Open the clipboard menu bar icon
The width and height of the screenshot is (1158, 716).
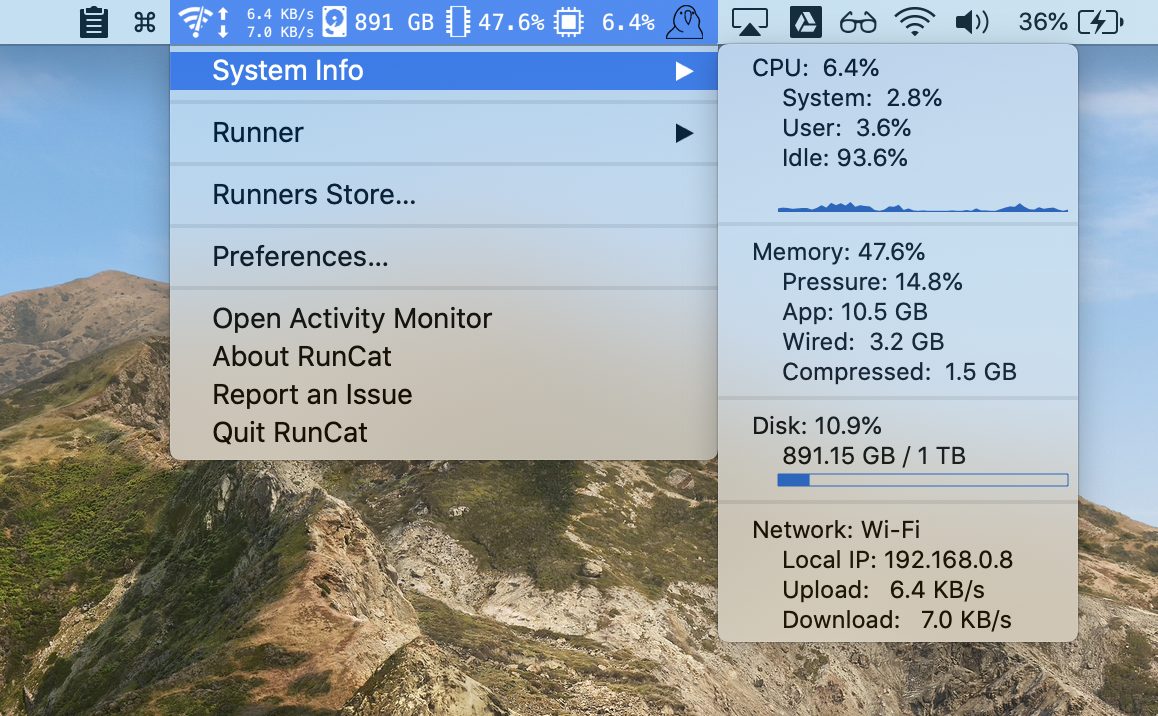[94, 22]
